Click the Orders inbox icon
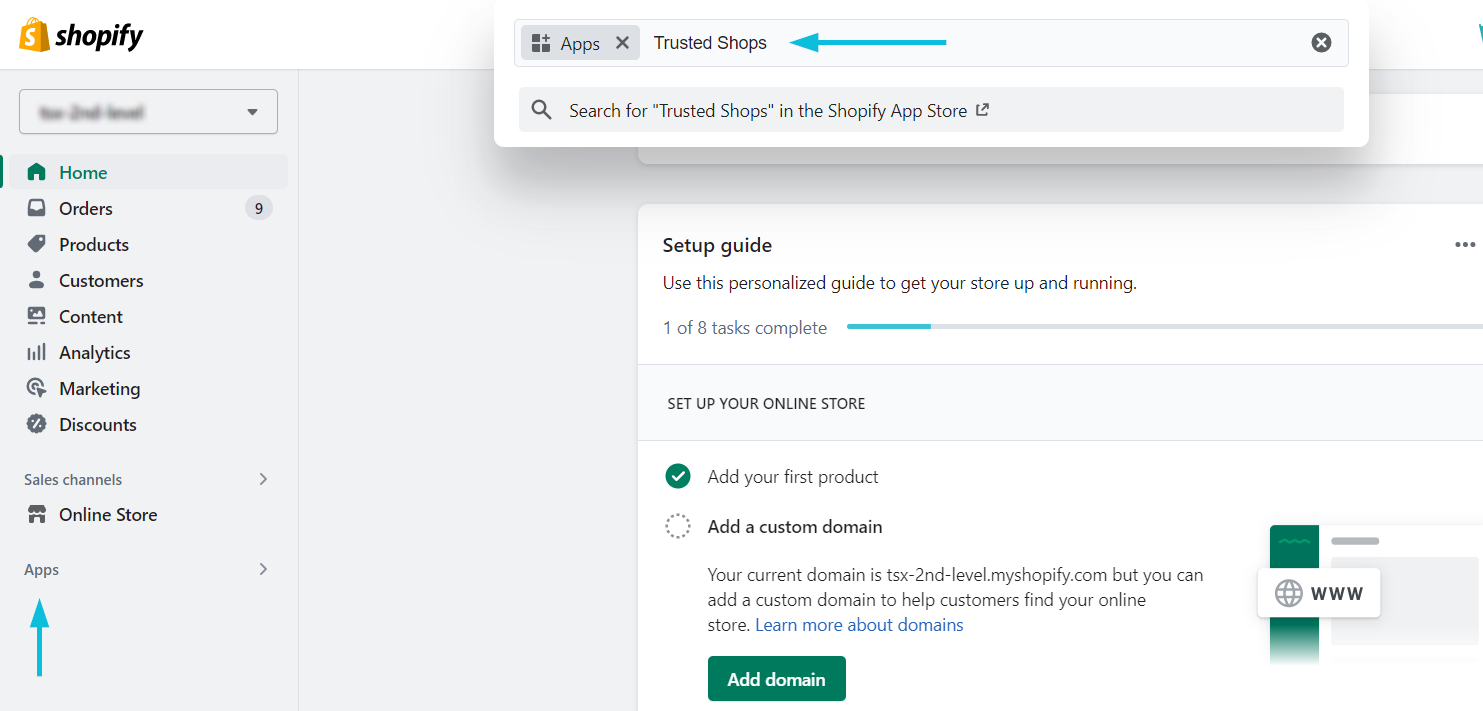The height and width of the screenshot is (711, 1483). tap(37, 208)
